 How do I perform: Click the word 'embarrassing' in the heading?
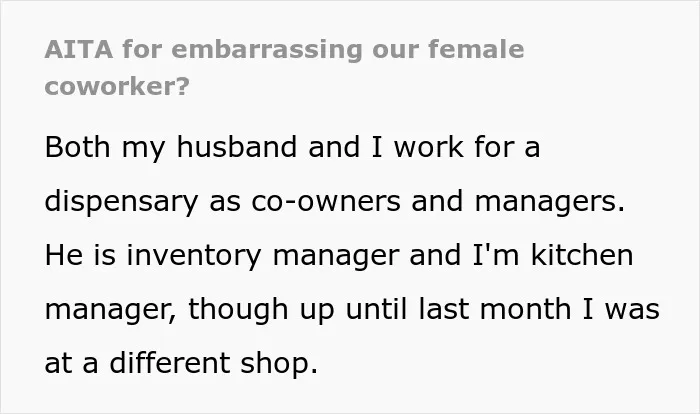click(267, 50)
